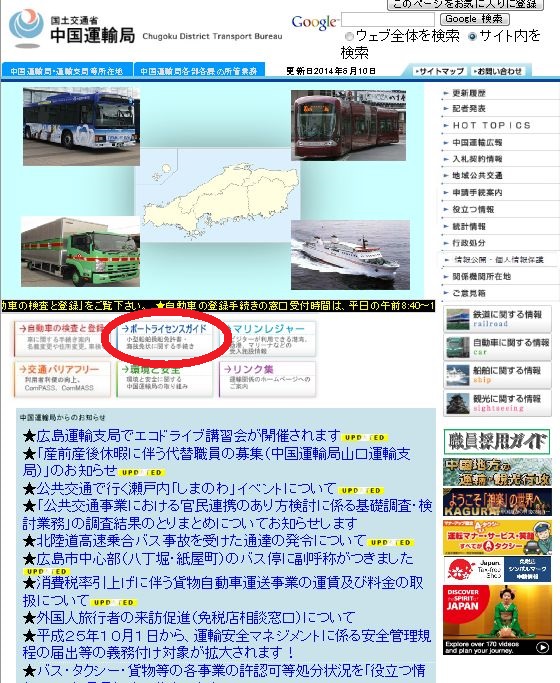Open ボートライセンスガイド banner

pos(165,339)
